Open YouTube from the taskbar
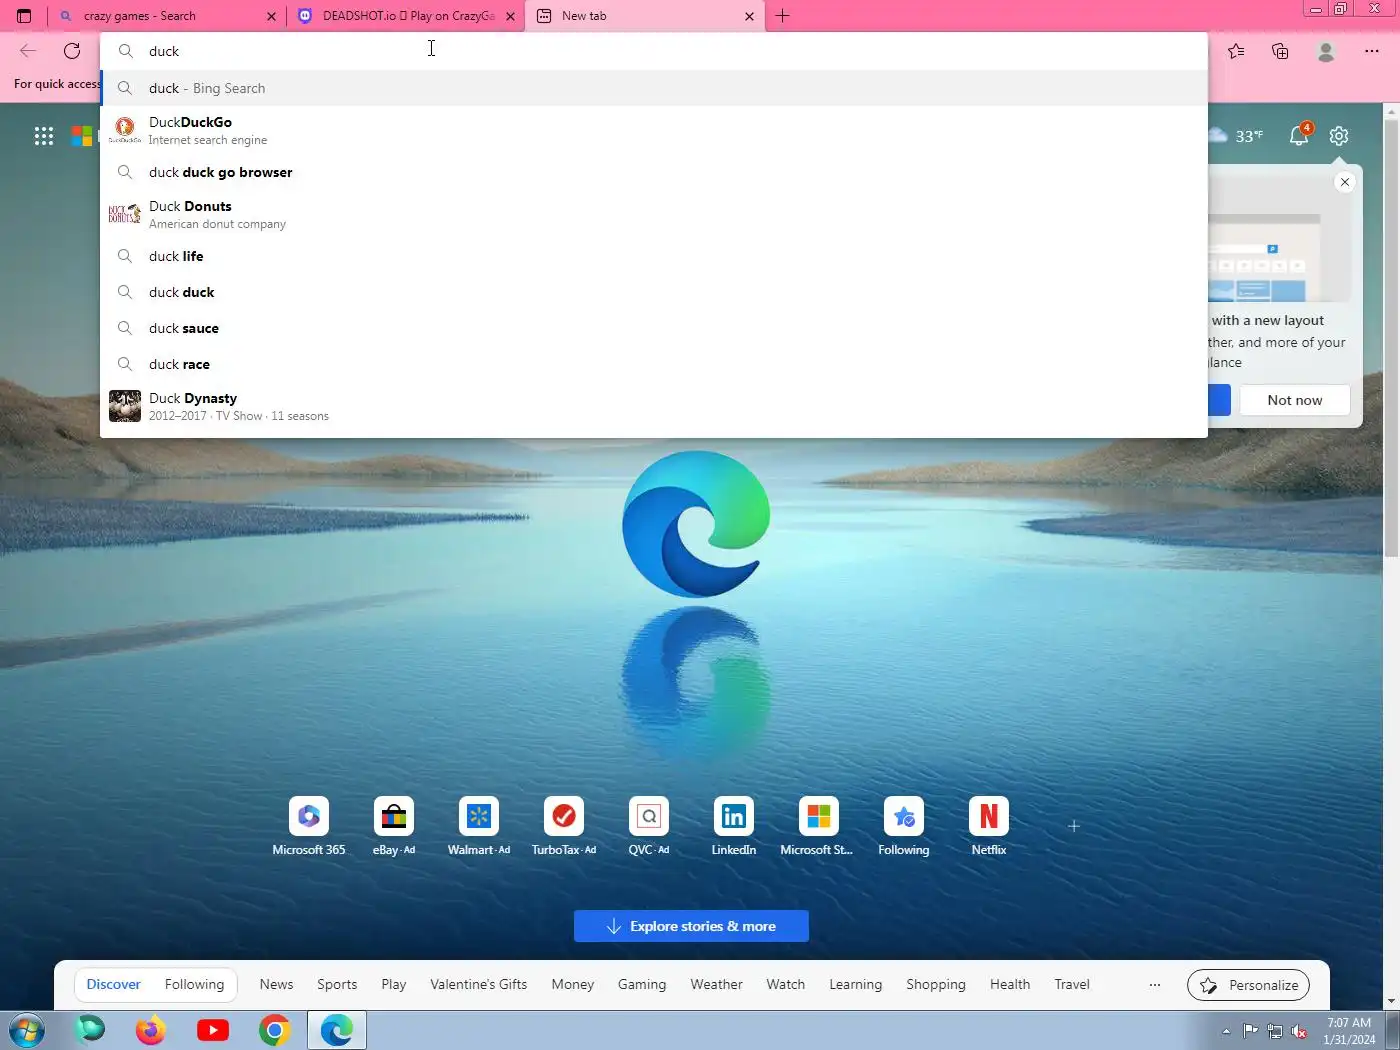Viewport: 1400px width, 1050px height. 213,1030
